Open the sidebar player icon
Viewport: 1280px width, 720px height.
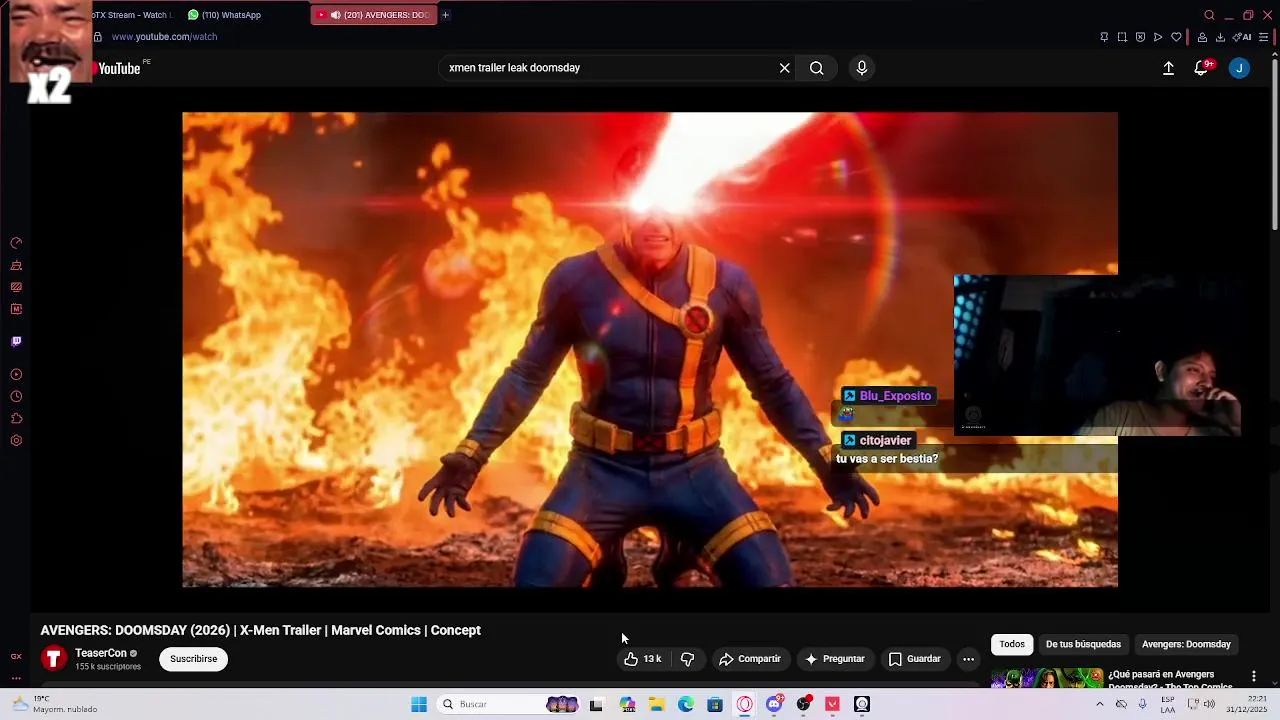pos(16,375)
